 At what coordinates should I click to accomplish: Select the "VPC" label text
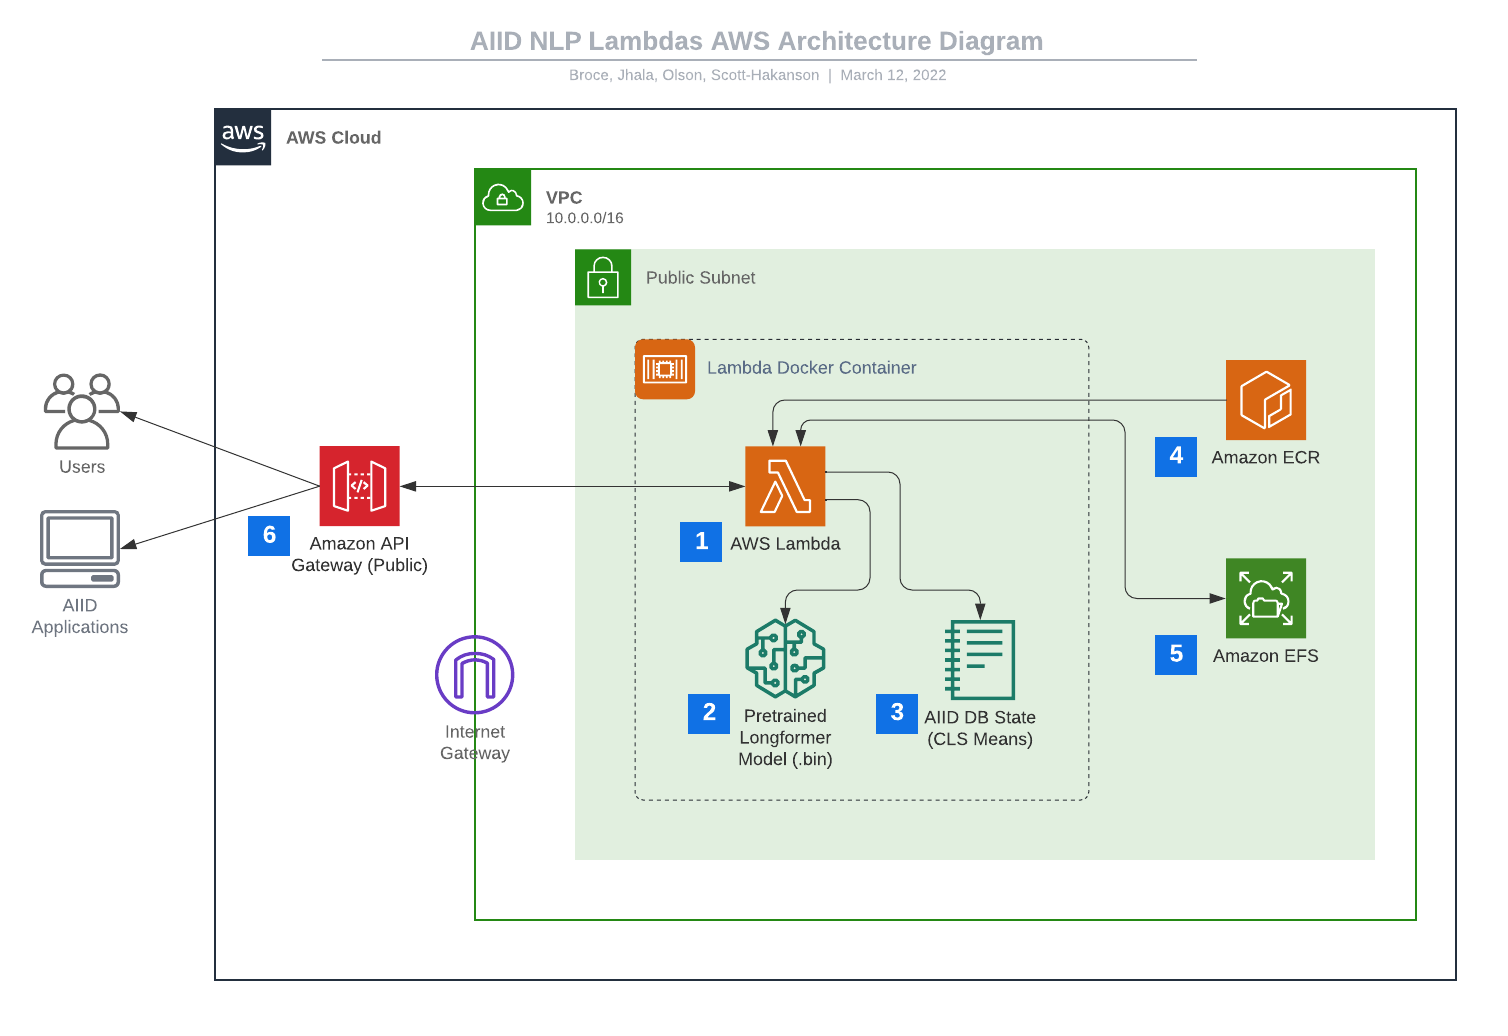coord(564,198)
